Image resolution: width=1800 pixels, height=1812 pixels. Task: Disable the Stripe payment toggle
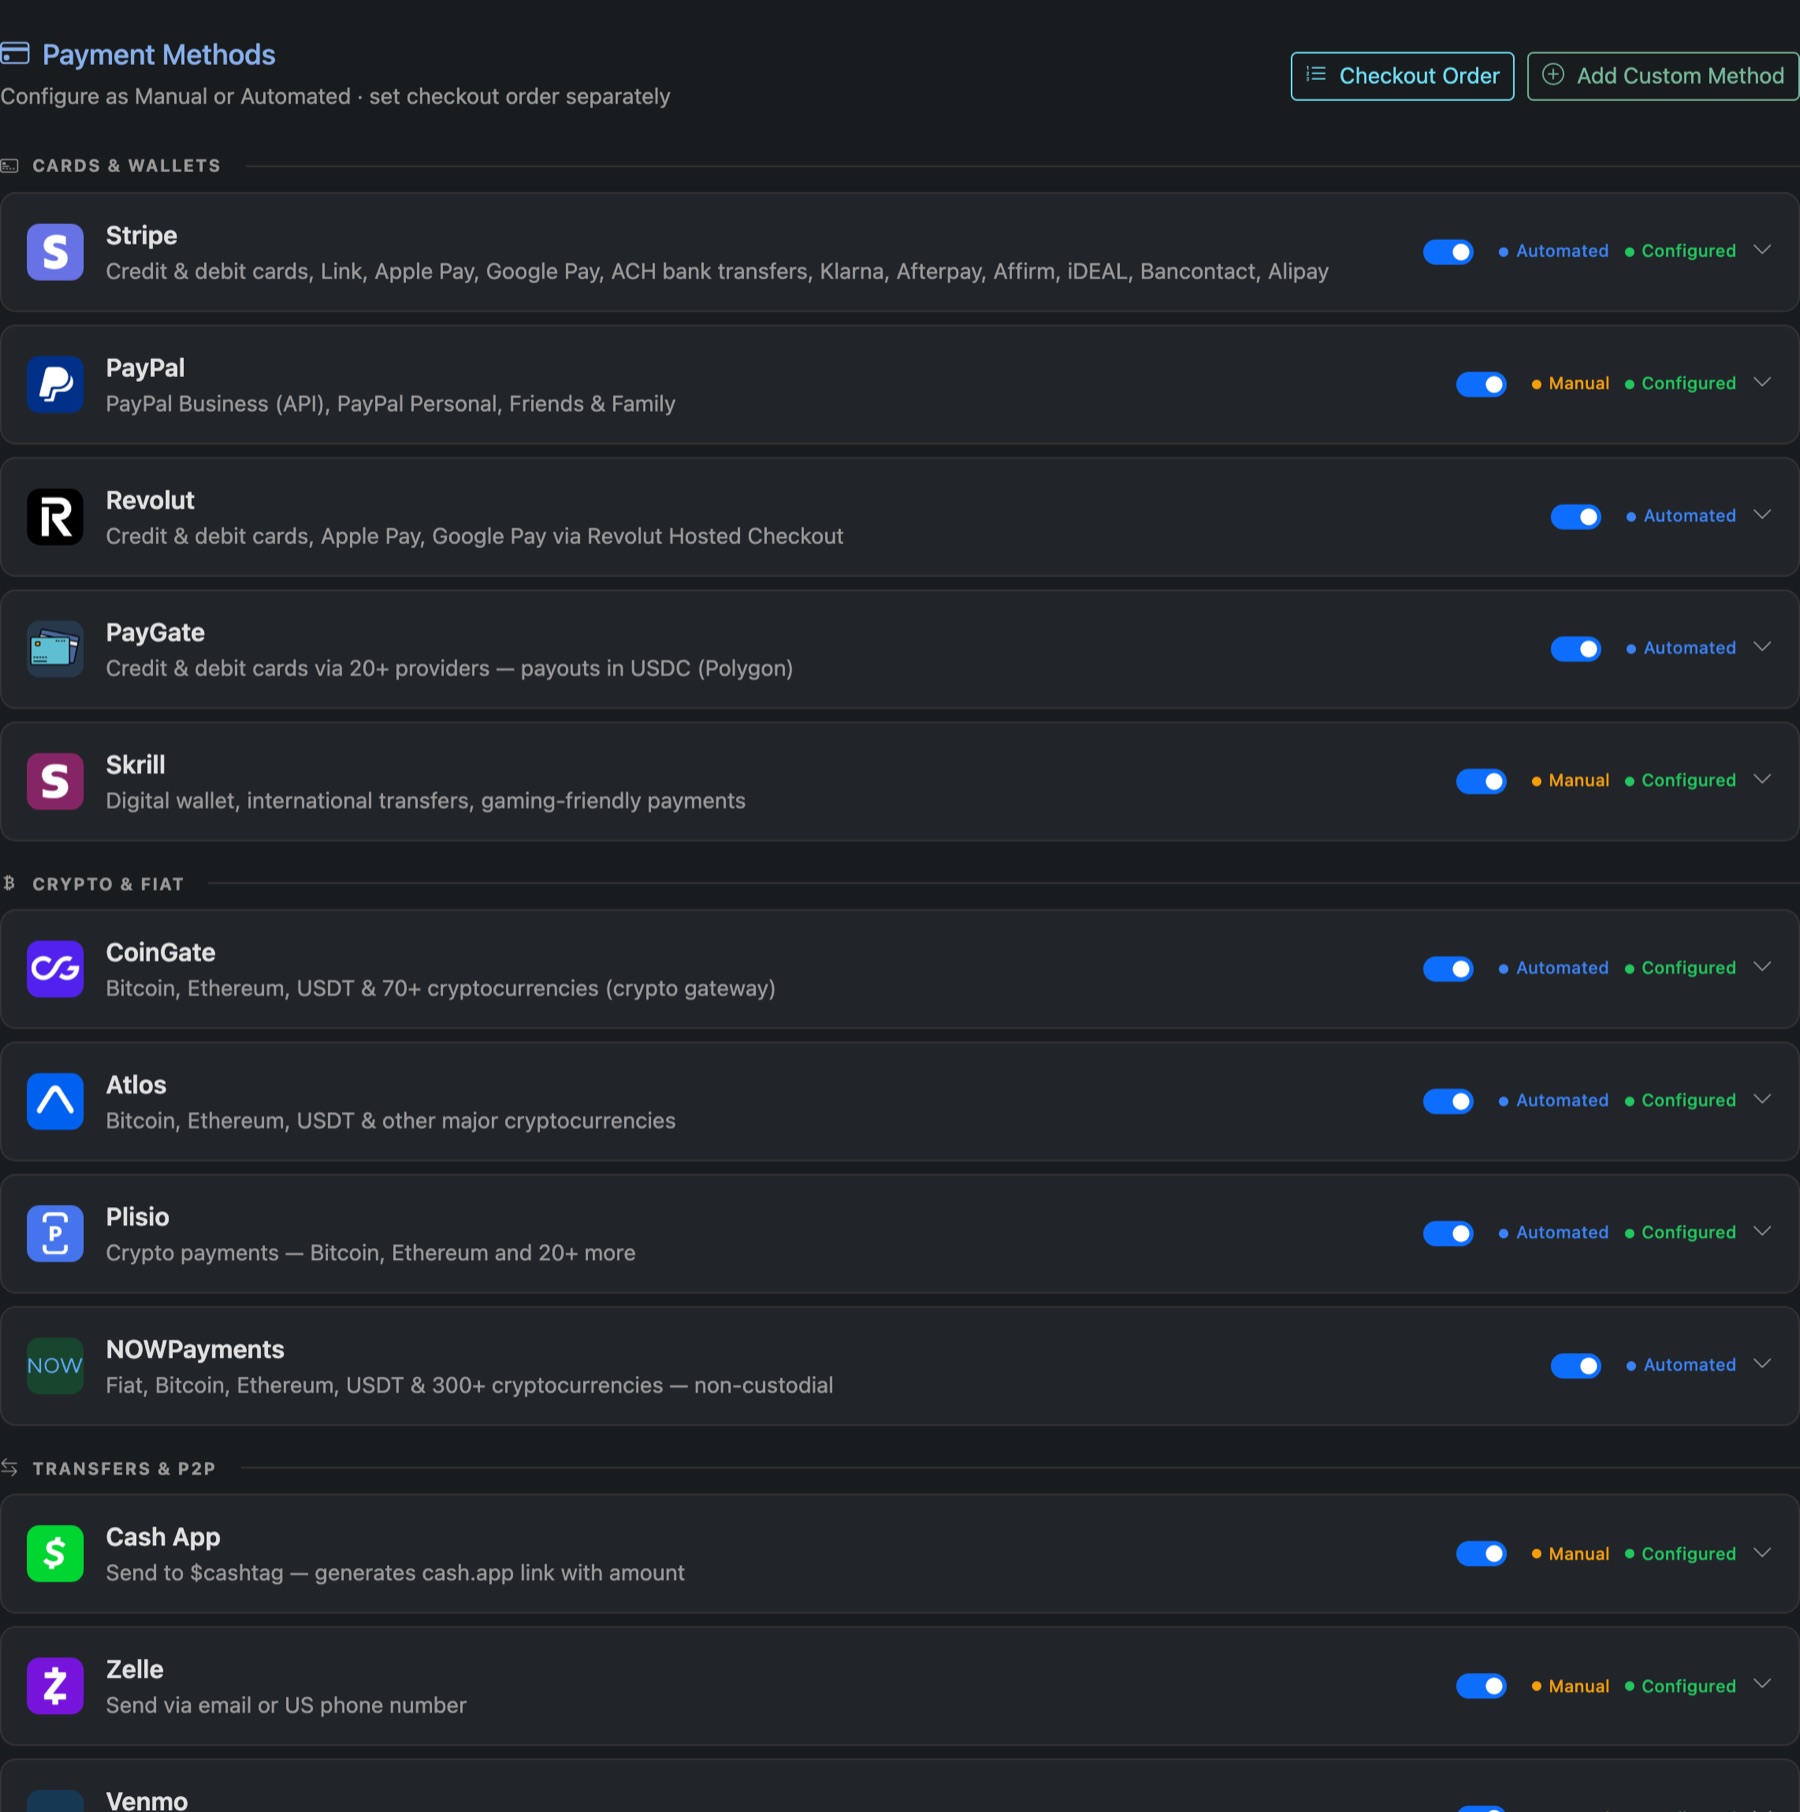pyautogui.click(x=1448, y=252)
